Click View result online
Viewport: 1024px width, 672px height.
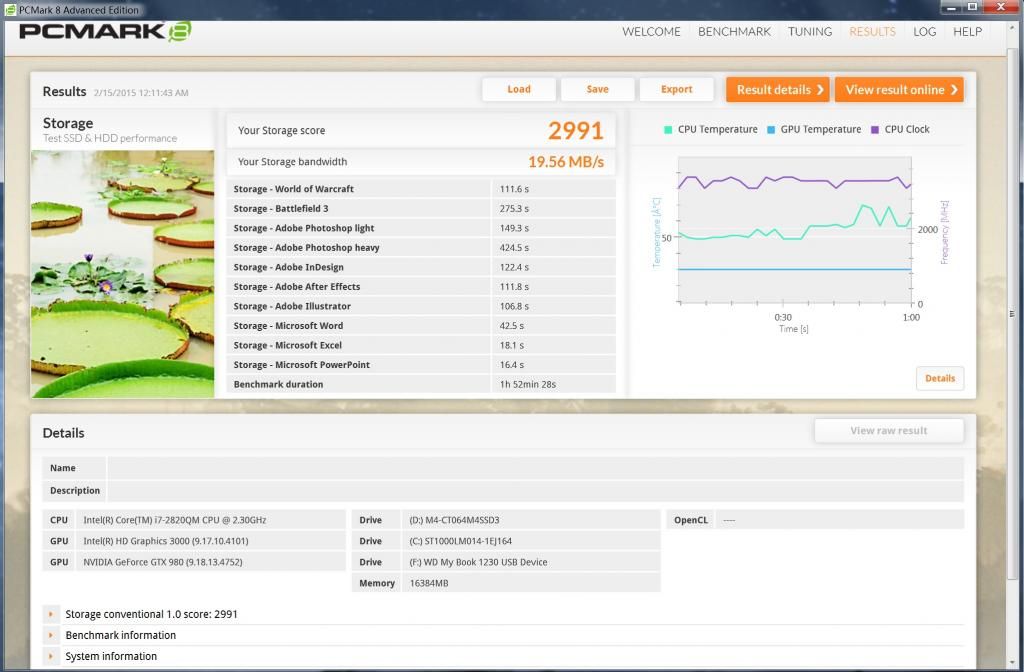(x=899, y=89)
